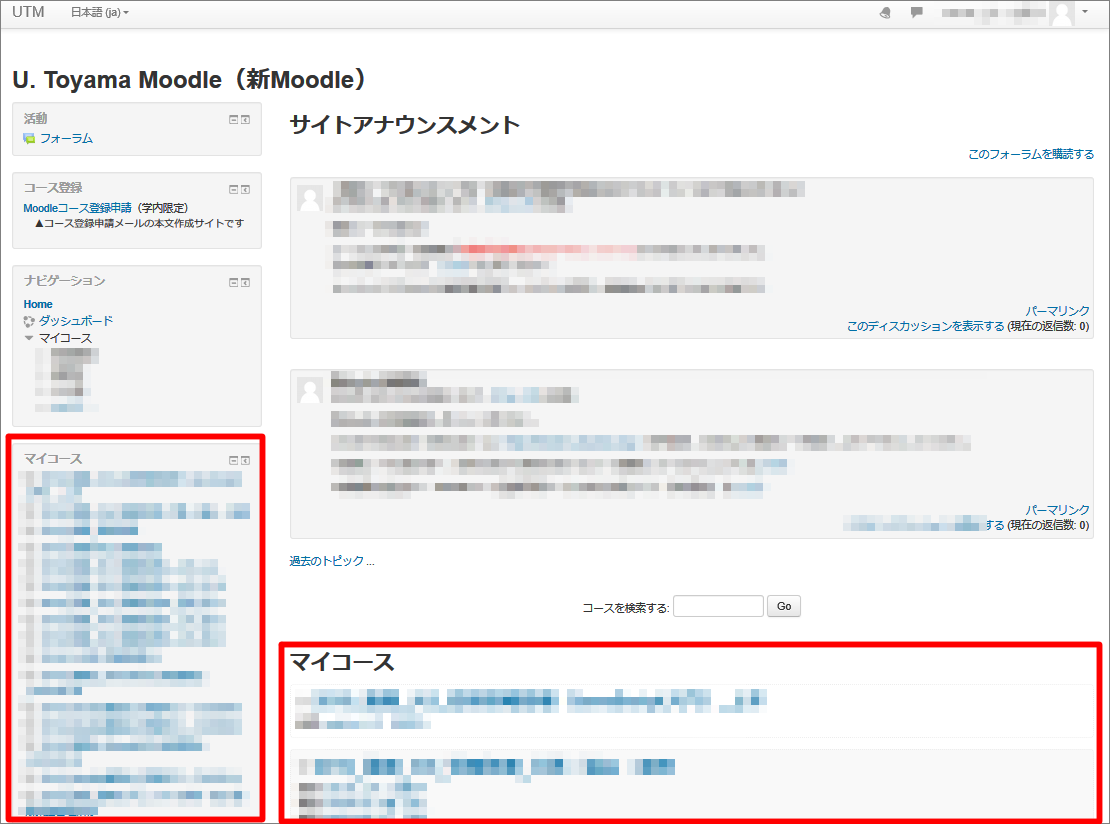This screenshot has height=824, width=1110.
Task: Hide the マイコース sidebar block
Action: [x=233, y=460]
